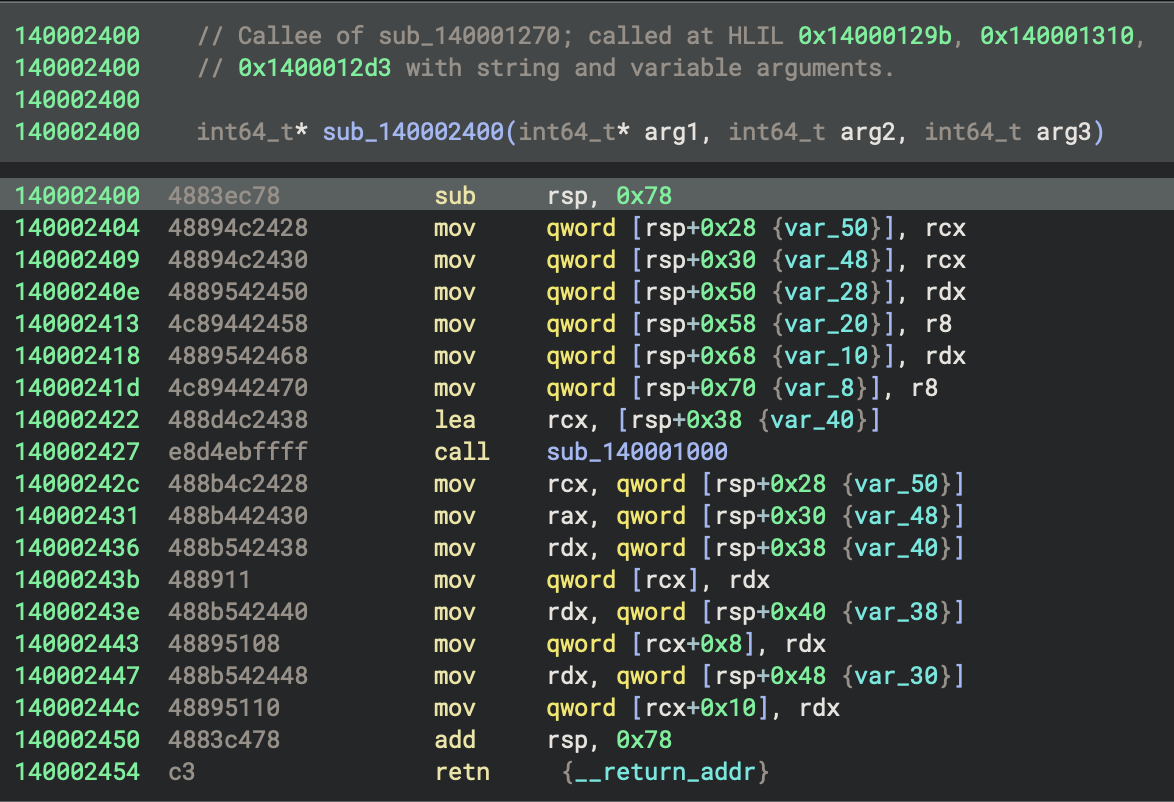The width and height of the screenshot is (1174, 802).
Task: Select the var_20 stack variable
Action: click(827, 324)
